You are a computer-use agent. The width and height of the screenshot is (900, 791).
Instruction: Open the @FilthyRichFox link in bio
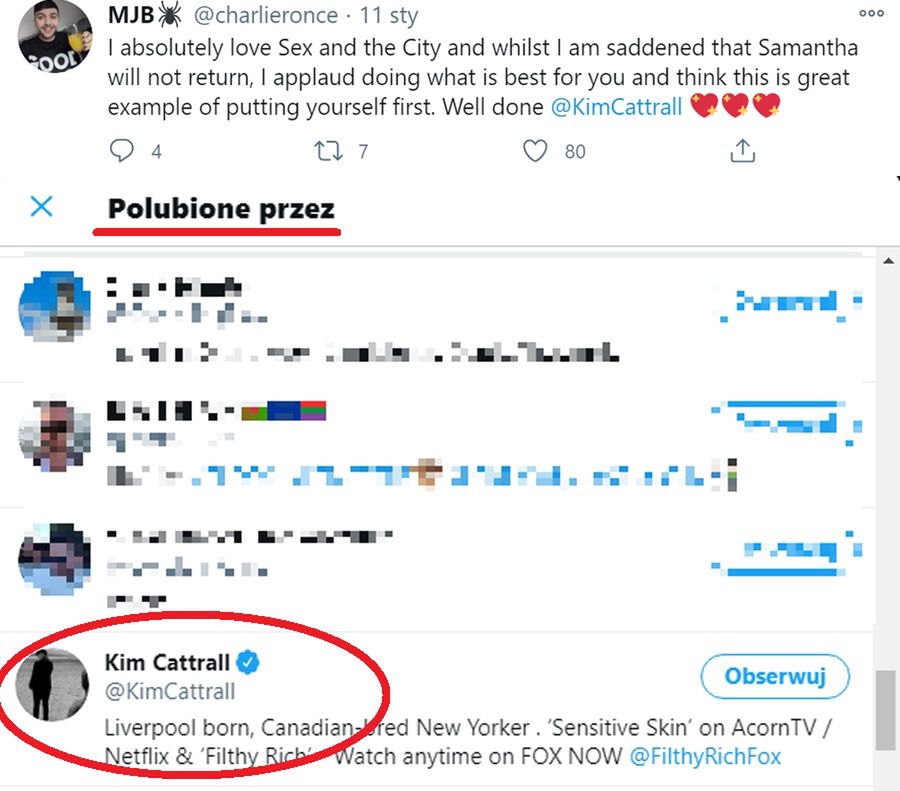pyautogui.click(x=705, y=757)
